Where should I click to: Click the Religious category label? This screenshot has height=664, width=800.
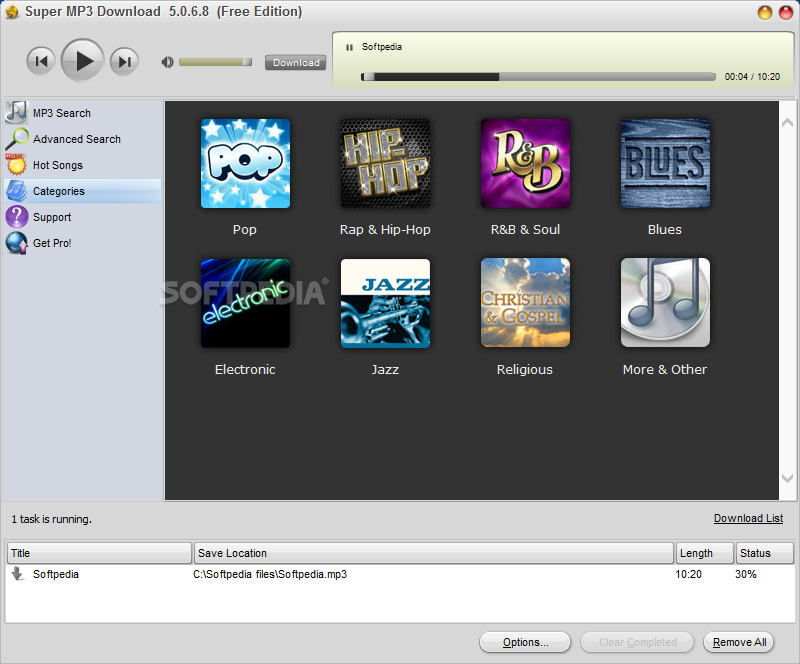[524, 370]
